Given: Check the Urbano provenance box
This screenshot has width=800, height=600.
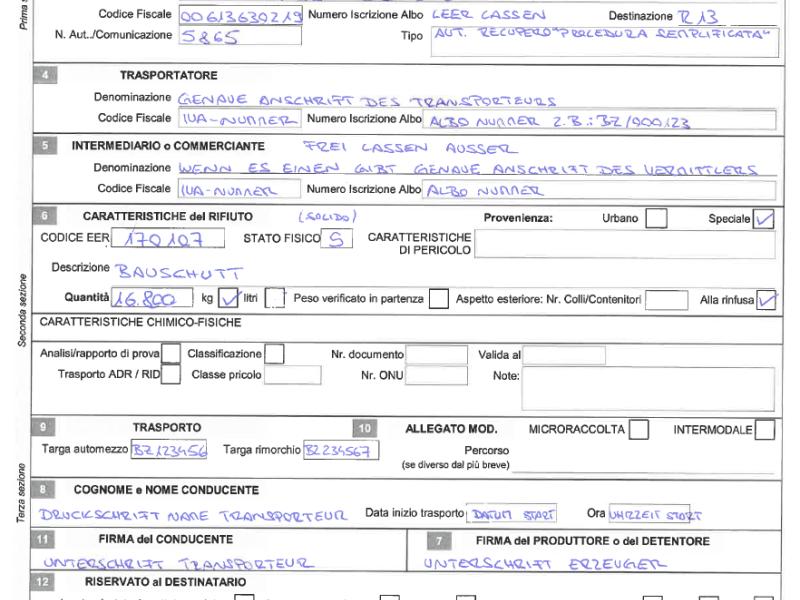Looking at the screenshot, I should point(656,218).
